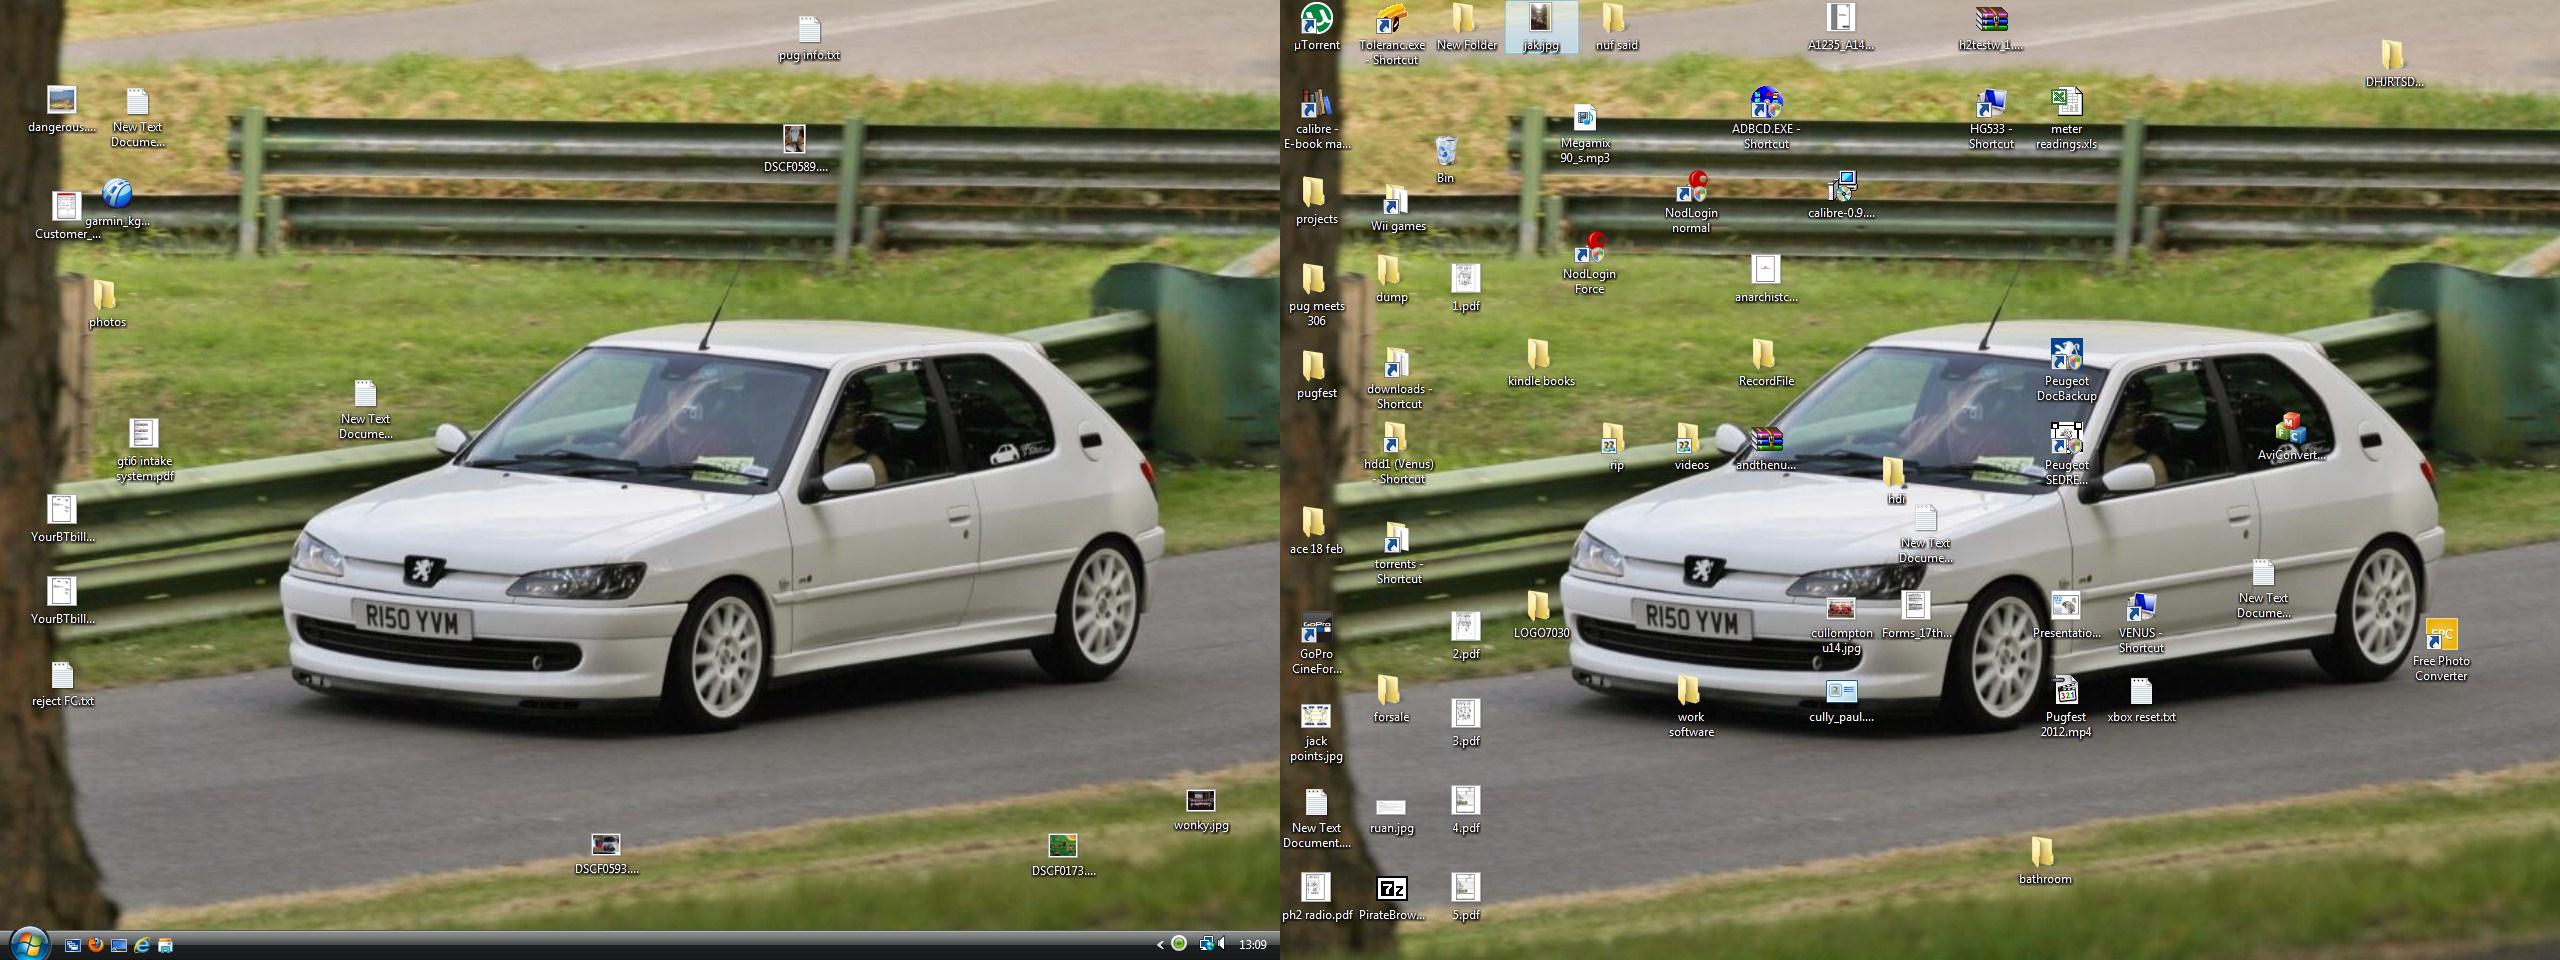Click the taskbar clock showing 13:09
The height and width of the screenshot is (960, 2560).
tap(1252, 944)
